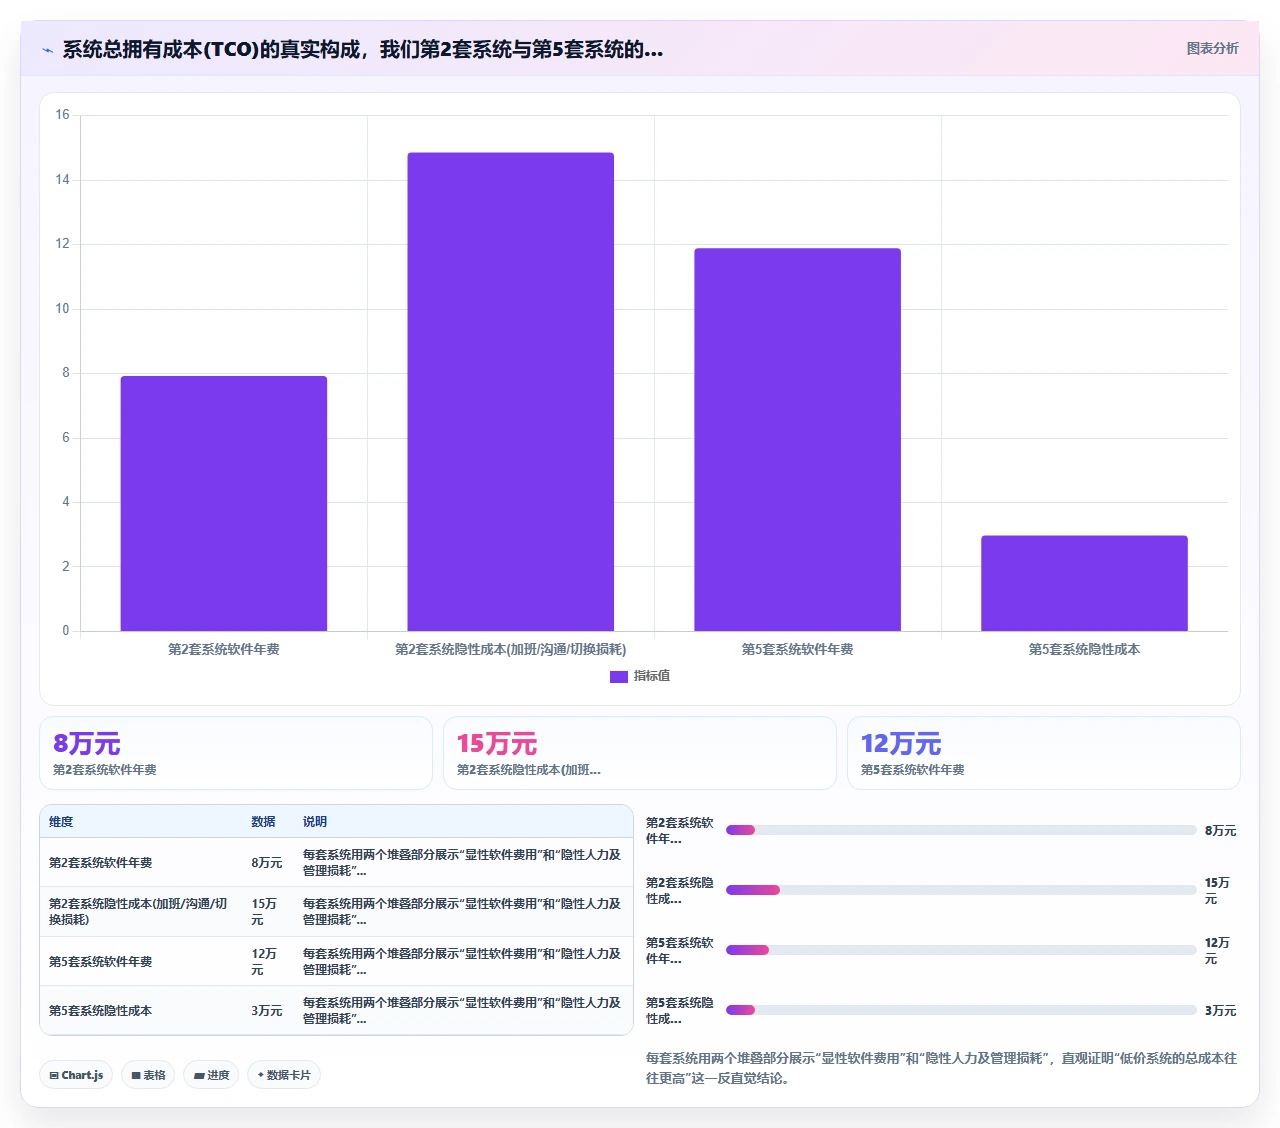Click x-axis label 第2套系统软件年费
This screenshot has width=1280, height=1128.
(224, 650)
